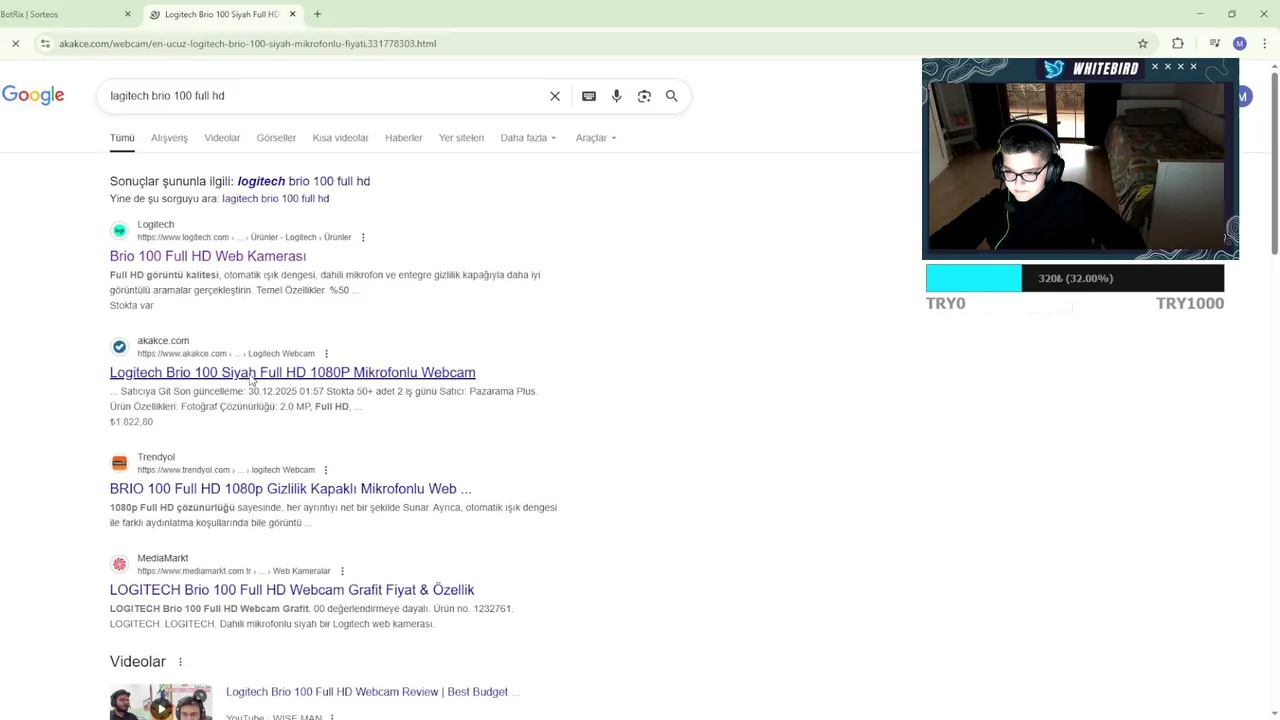Open Brio 100 Full HD Web Kamerası link

pyautogui.click(x=208, y=256)
